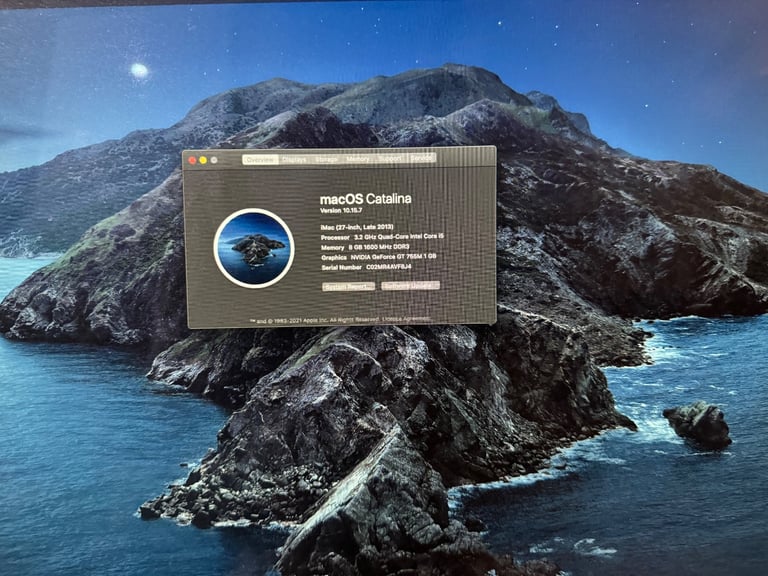Click the greyed-out zoom window button
Screen dimensions: 768x576
pyautogui.click(x=214, y=160)
